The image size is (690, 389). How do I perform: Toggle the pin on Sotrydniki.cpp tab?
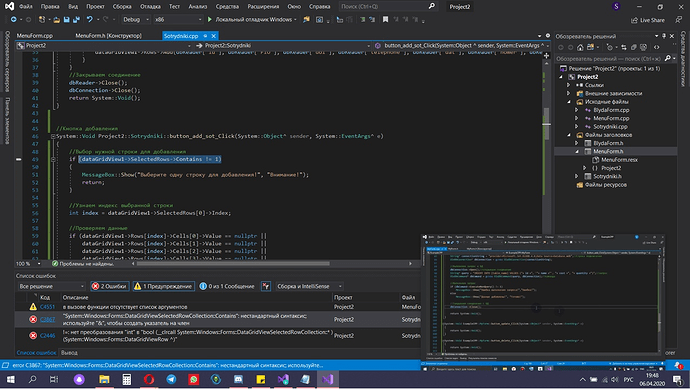(205, 36)
